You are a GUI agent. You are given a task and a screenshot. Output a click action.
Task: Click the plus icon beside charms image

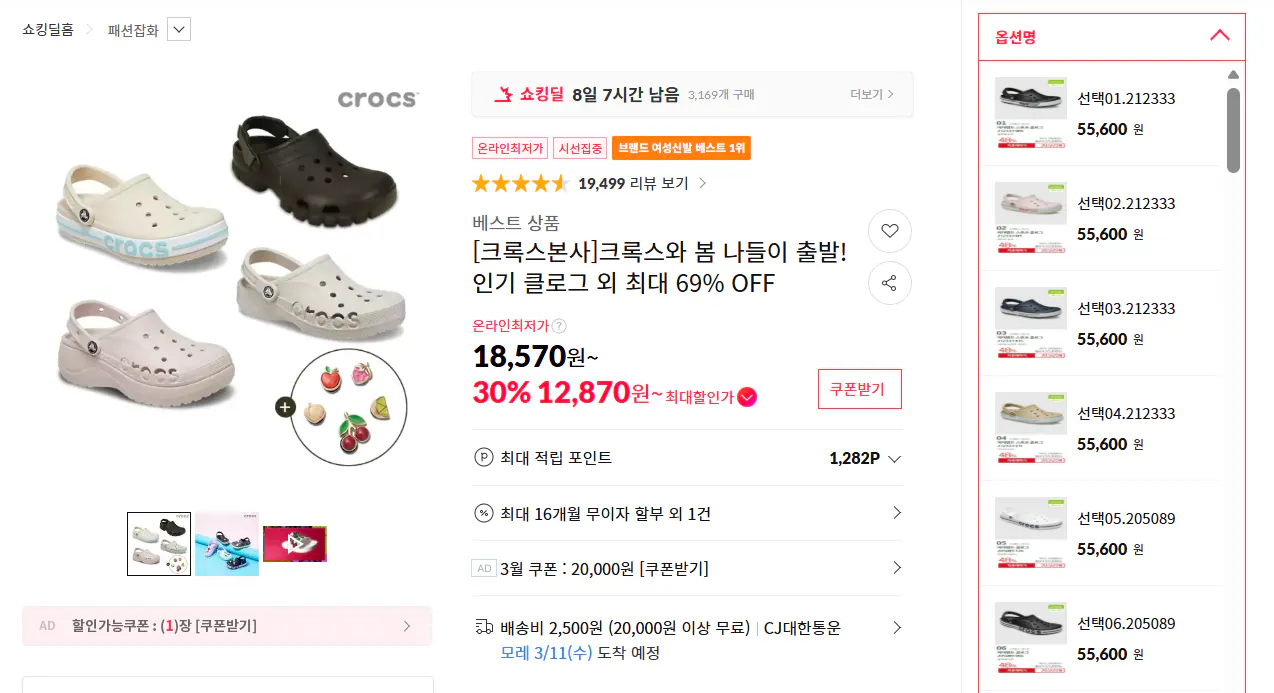point(285,407)
